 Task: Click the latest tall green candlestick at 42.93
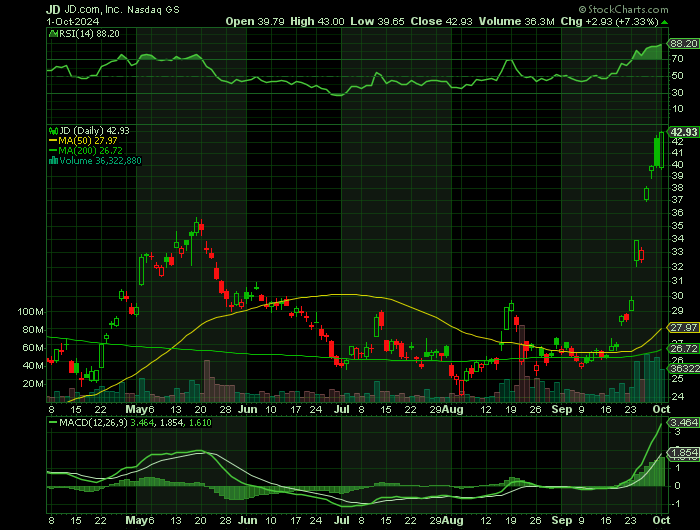click(x=661, y=150)
